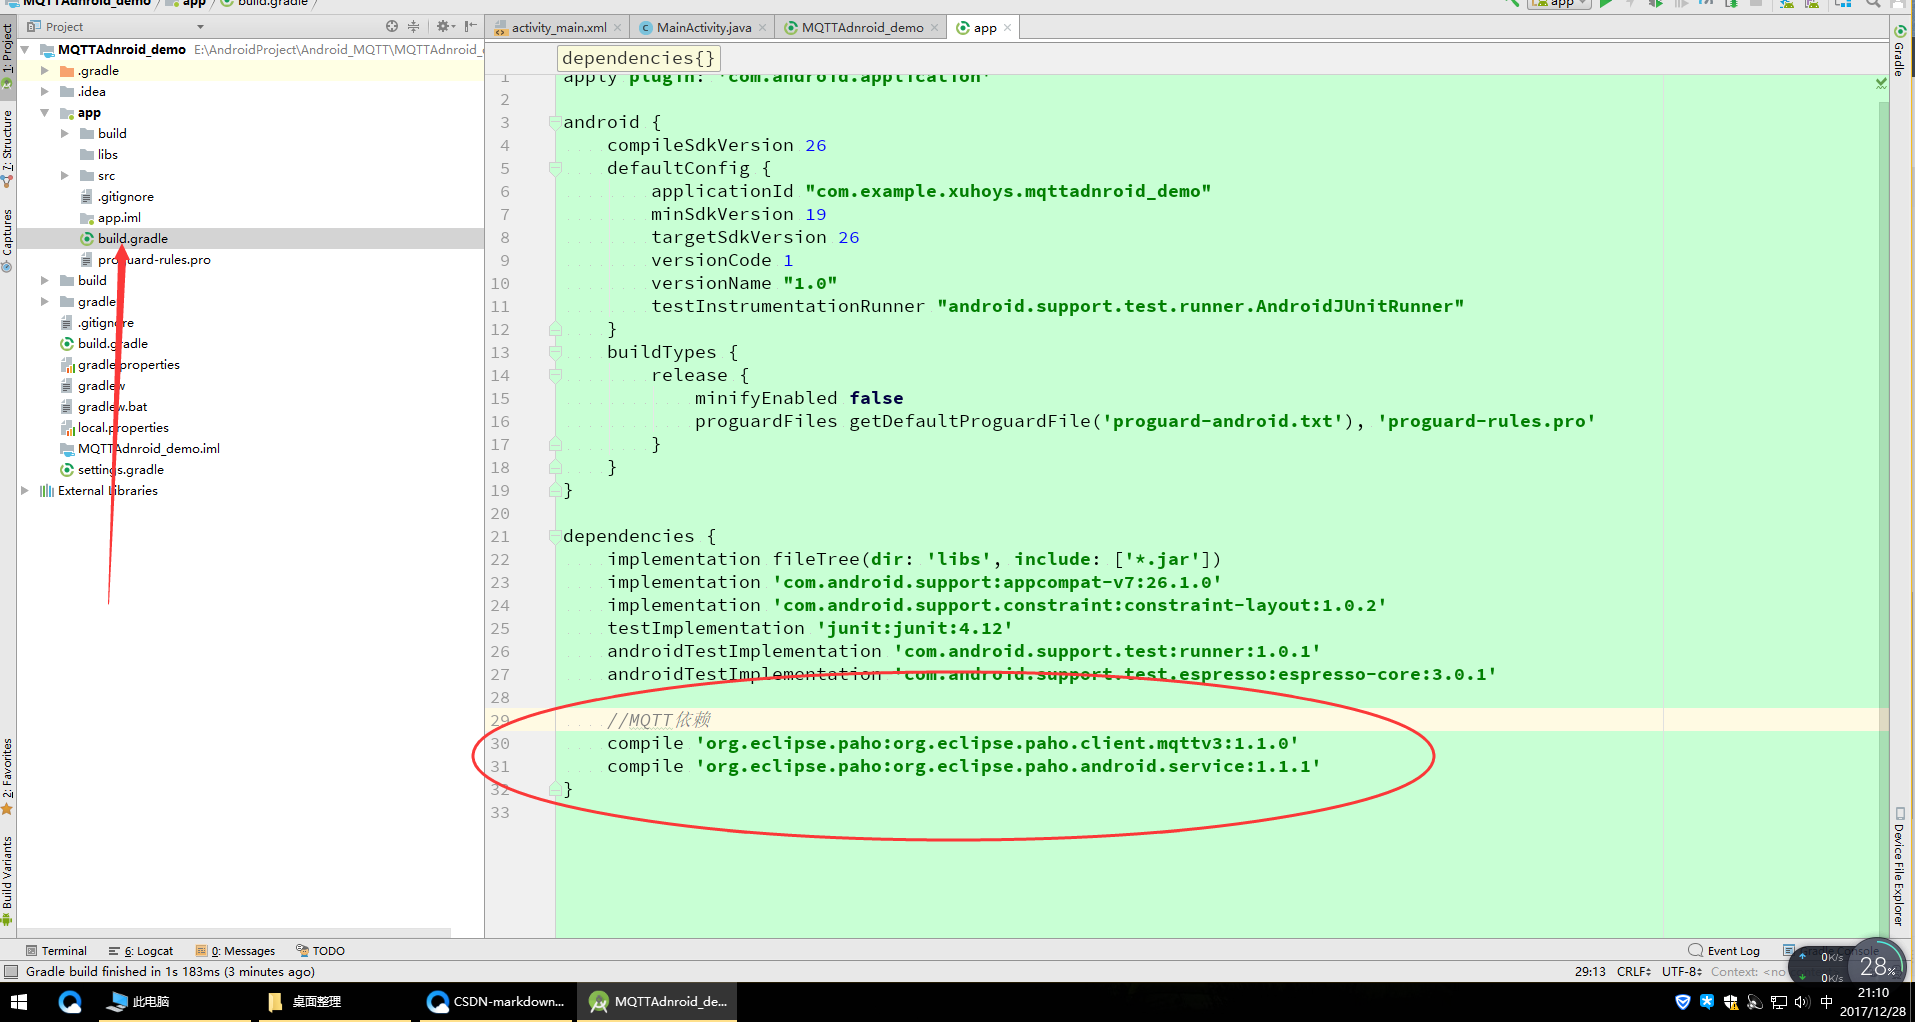Screen dimensions: 1915x1022
Task: Open Device File Explorer side panel
Action: [1898, 866]
